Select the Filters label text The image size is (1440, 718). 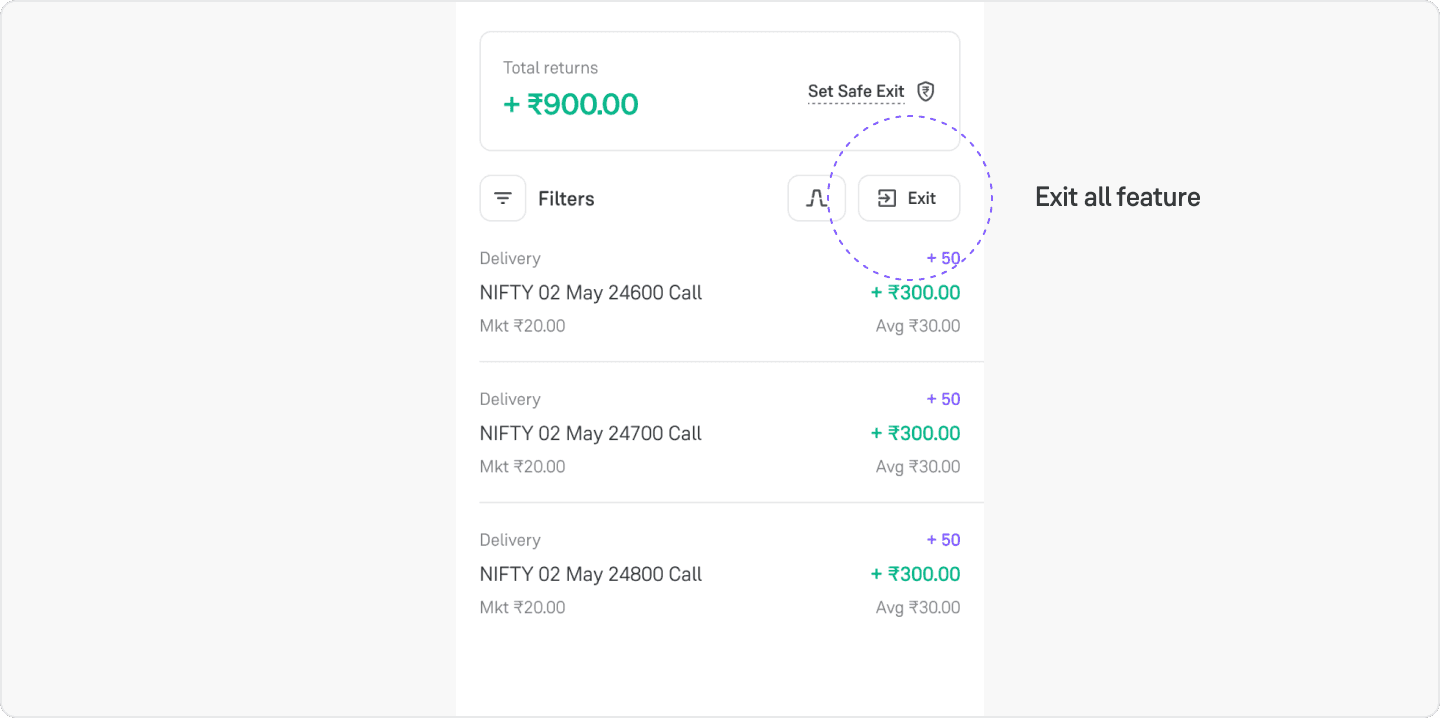click(x=566, y=199)
